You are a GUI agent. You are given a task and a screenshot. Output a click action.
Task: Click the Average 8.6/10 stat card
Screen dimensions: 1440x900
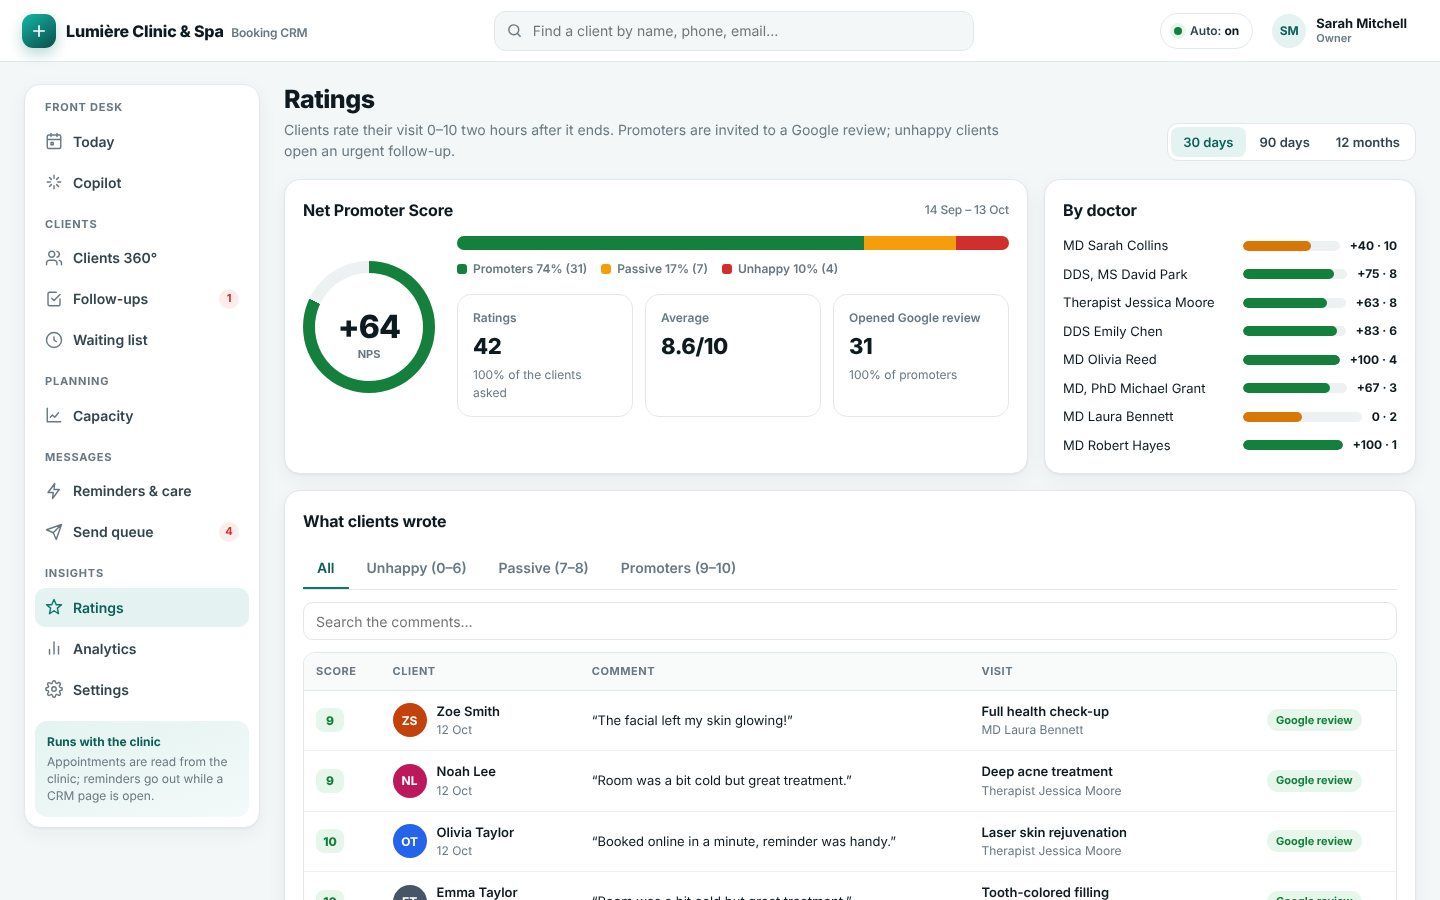coord(733,355)
